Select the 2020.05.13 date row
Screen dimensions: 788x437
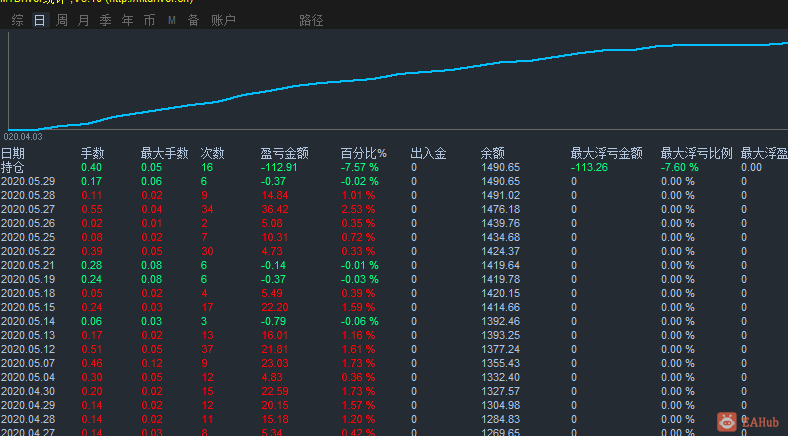[394, 336]
